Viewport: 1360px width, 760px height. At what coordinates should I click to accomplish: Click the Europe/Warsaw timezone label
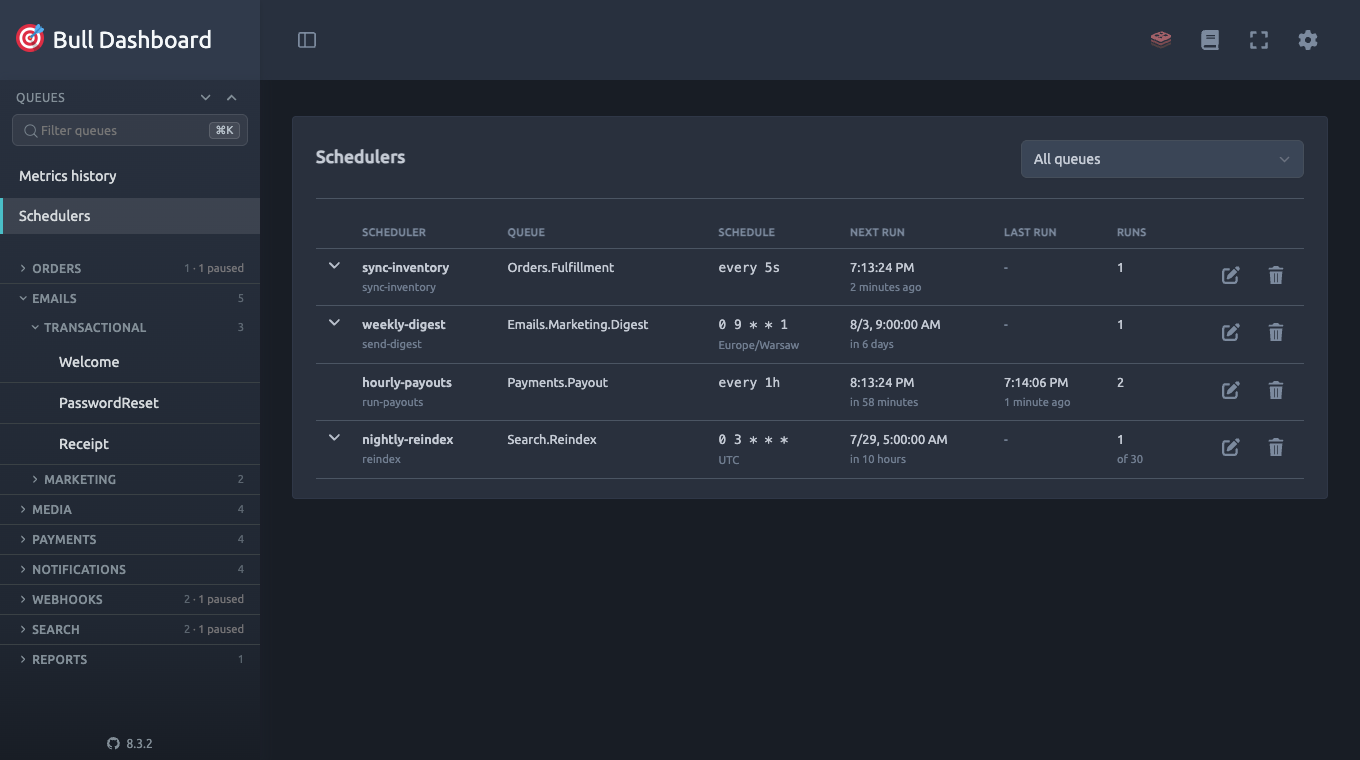759,344
